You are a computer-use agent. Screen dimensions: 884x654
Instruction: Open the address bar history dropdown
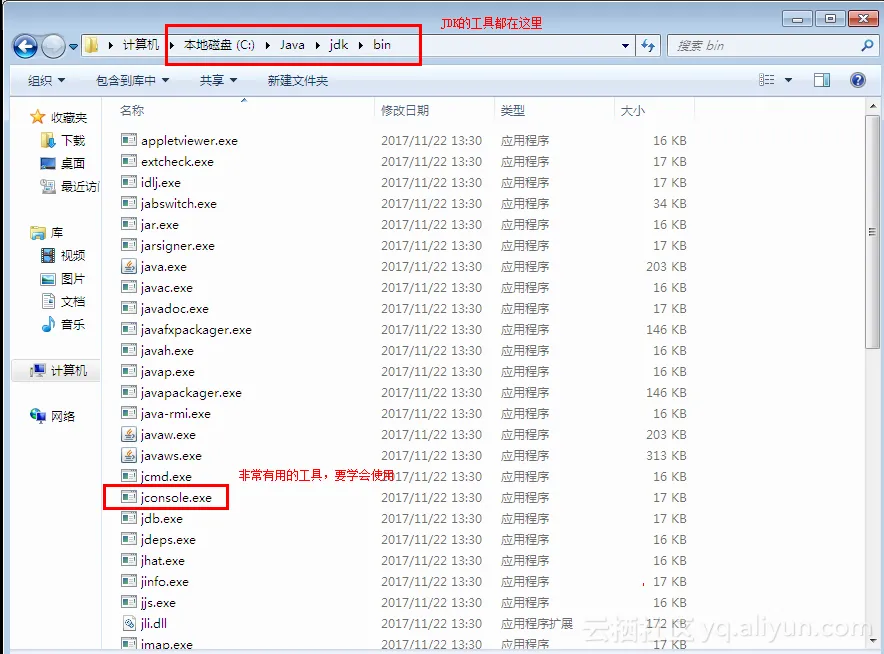click(x=625, y=46)
